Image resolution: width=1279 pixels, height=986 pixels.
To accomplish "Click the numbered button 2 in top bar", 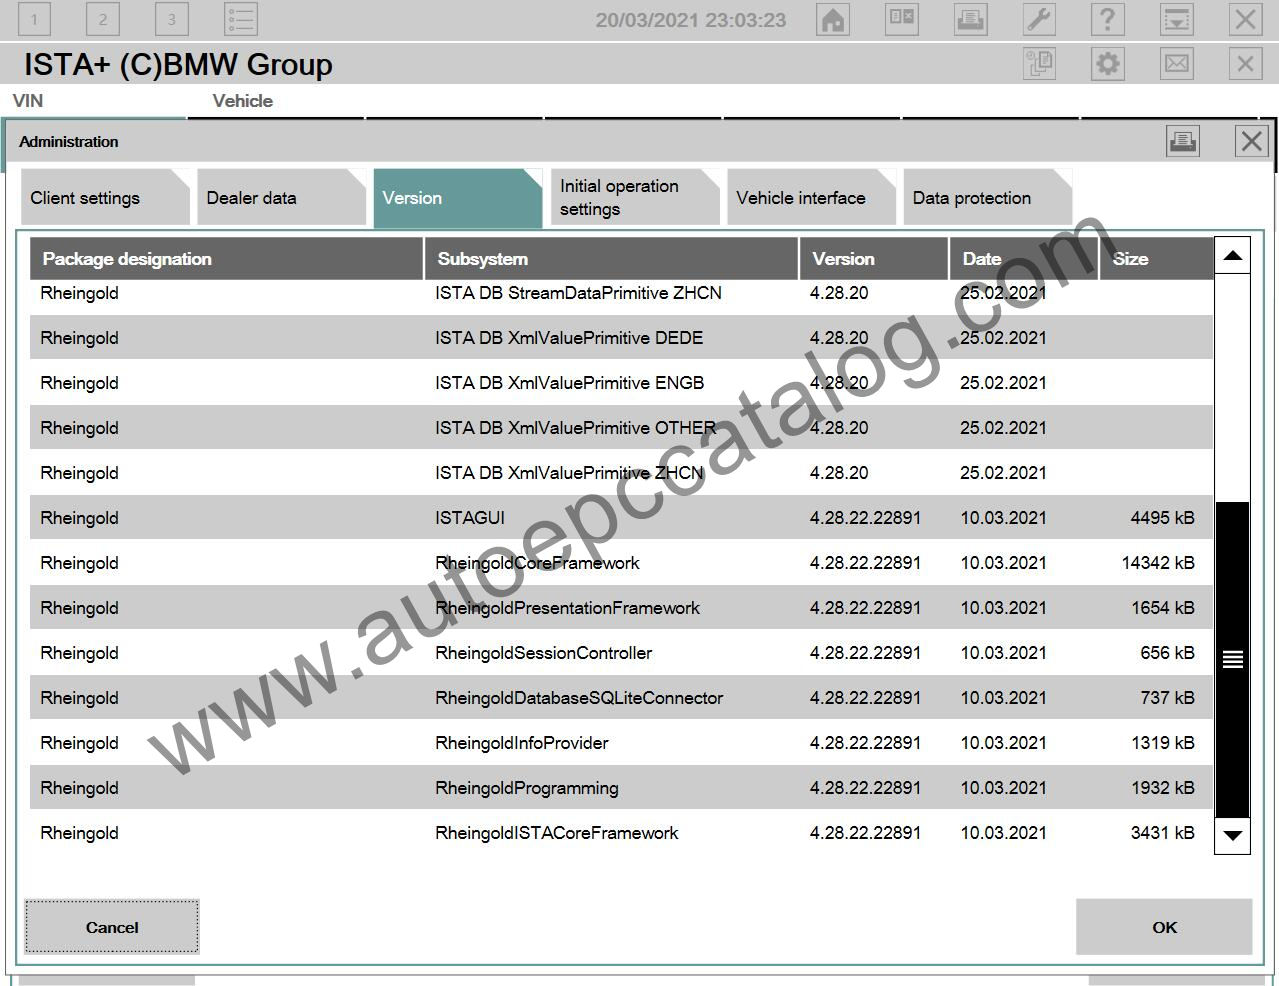I will pos(102,19).
